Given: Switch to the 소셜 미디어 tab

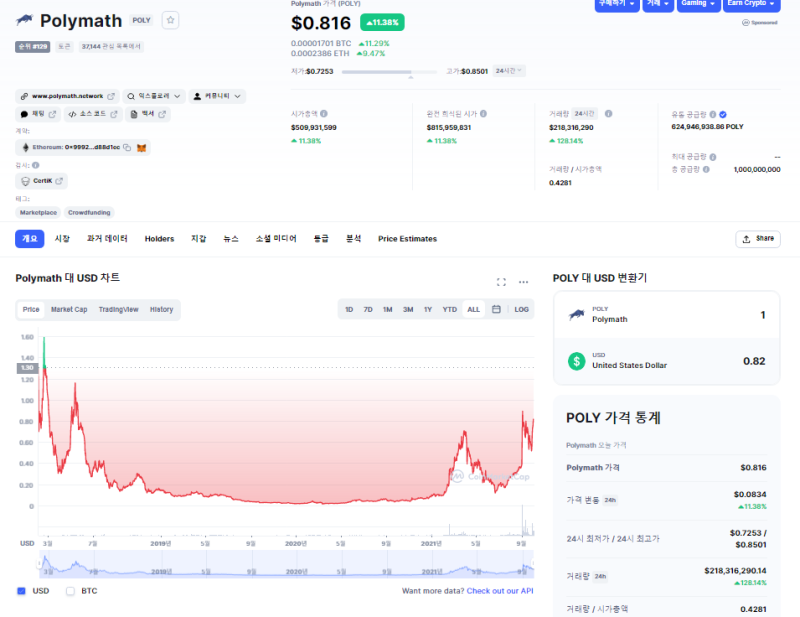Looking at the screenshot, I should pyautogui.click(x=276, y=239).
